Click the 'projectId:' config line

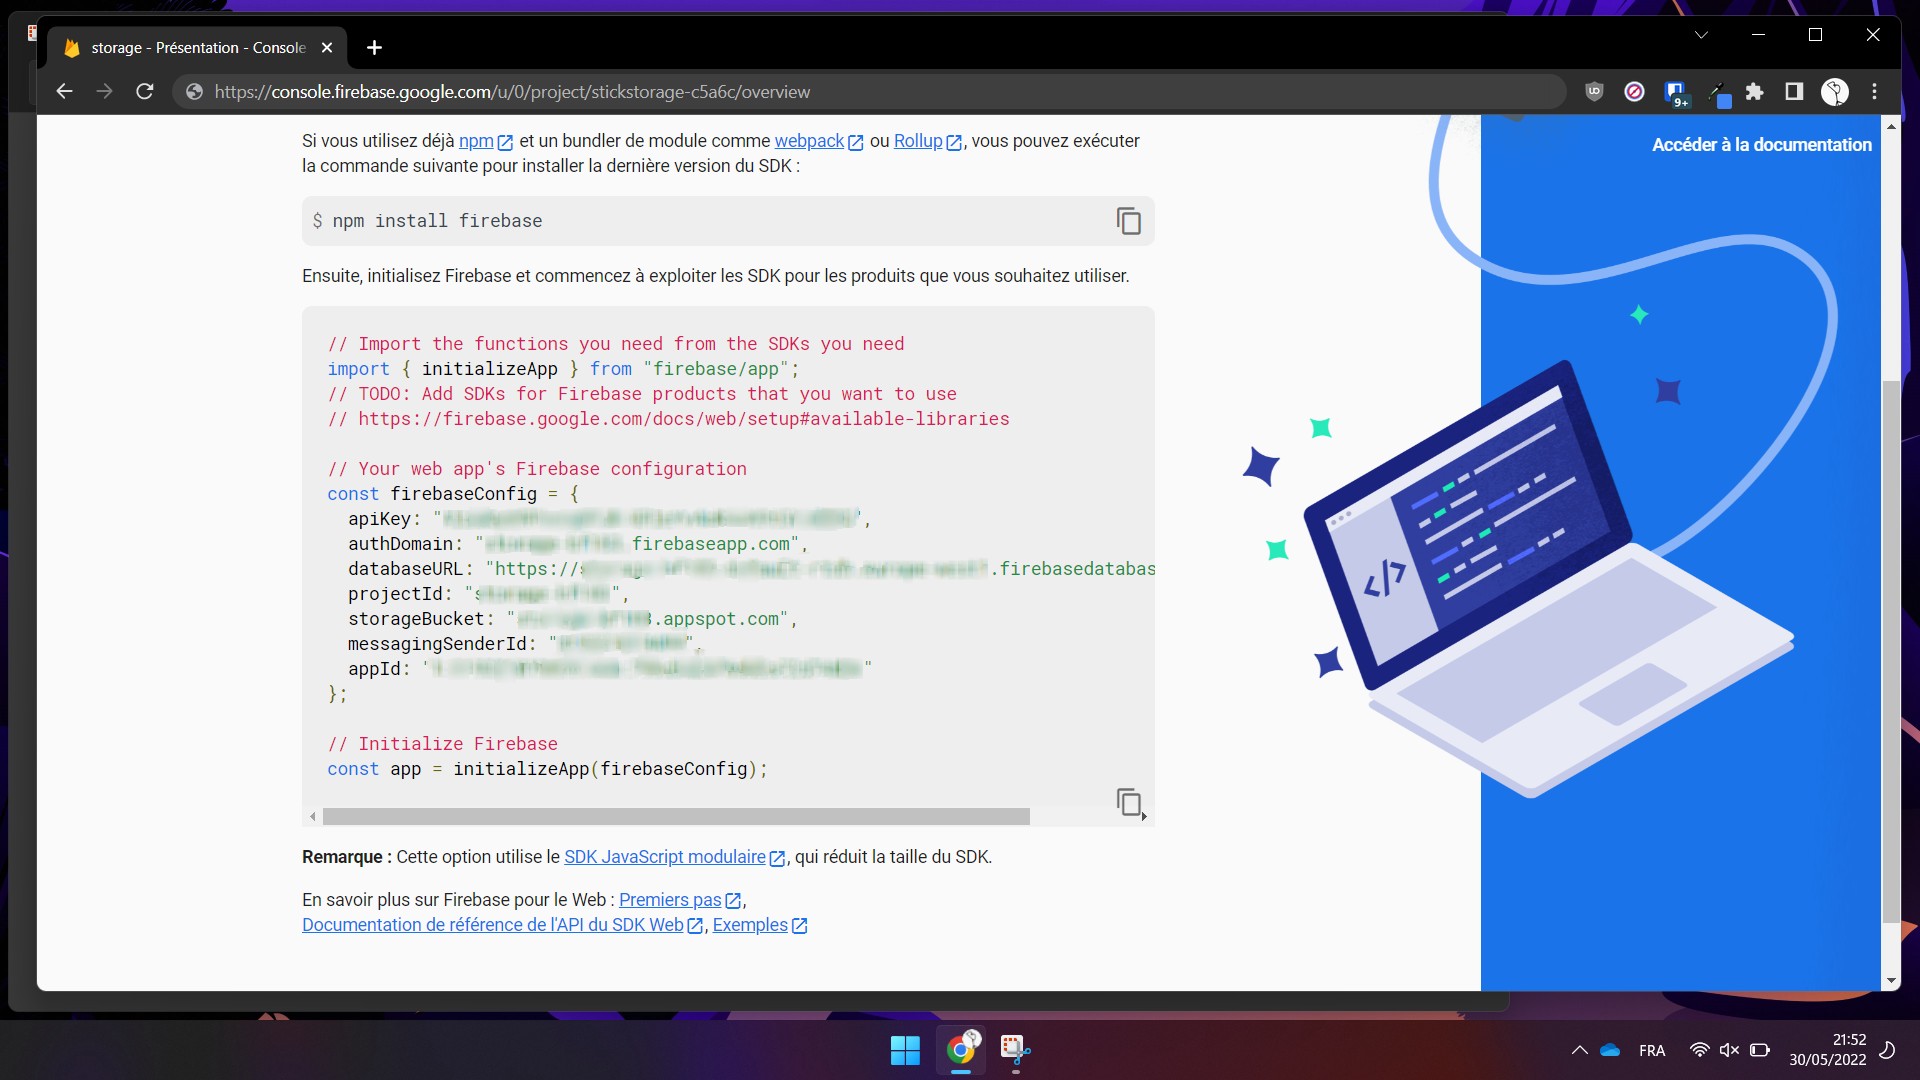click(x=488, y=594)
